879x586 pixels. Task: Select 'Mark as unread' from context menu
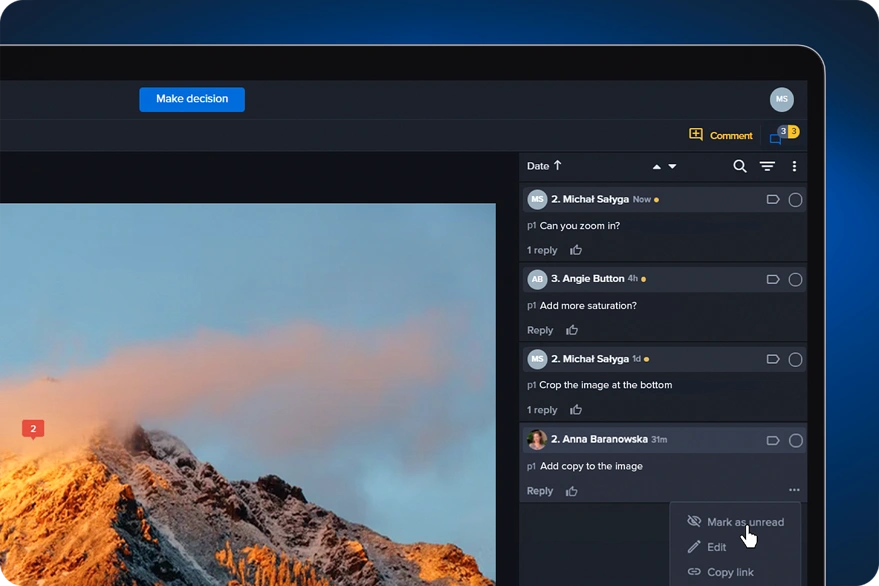point(744,522)
